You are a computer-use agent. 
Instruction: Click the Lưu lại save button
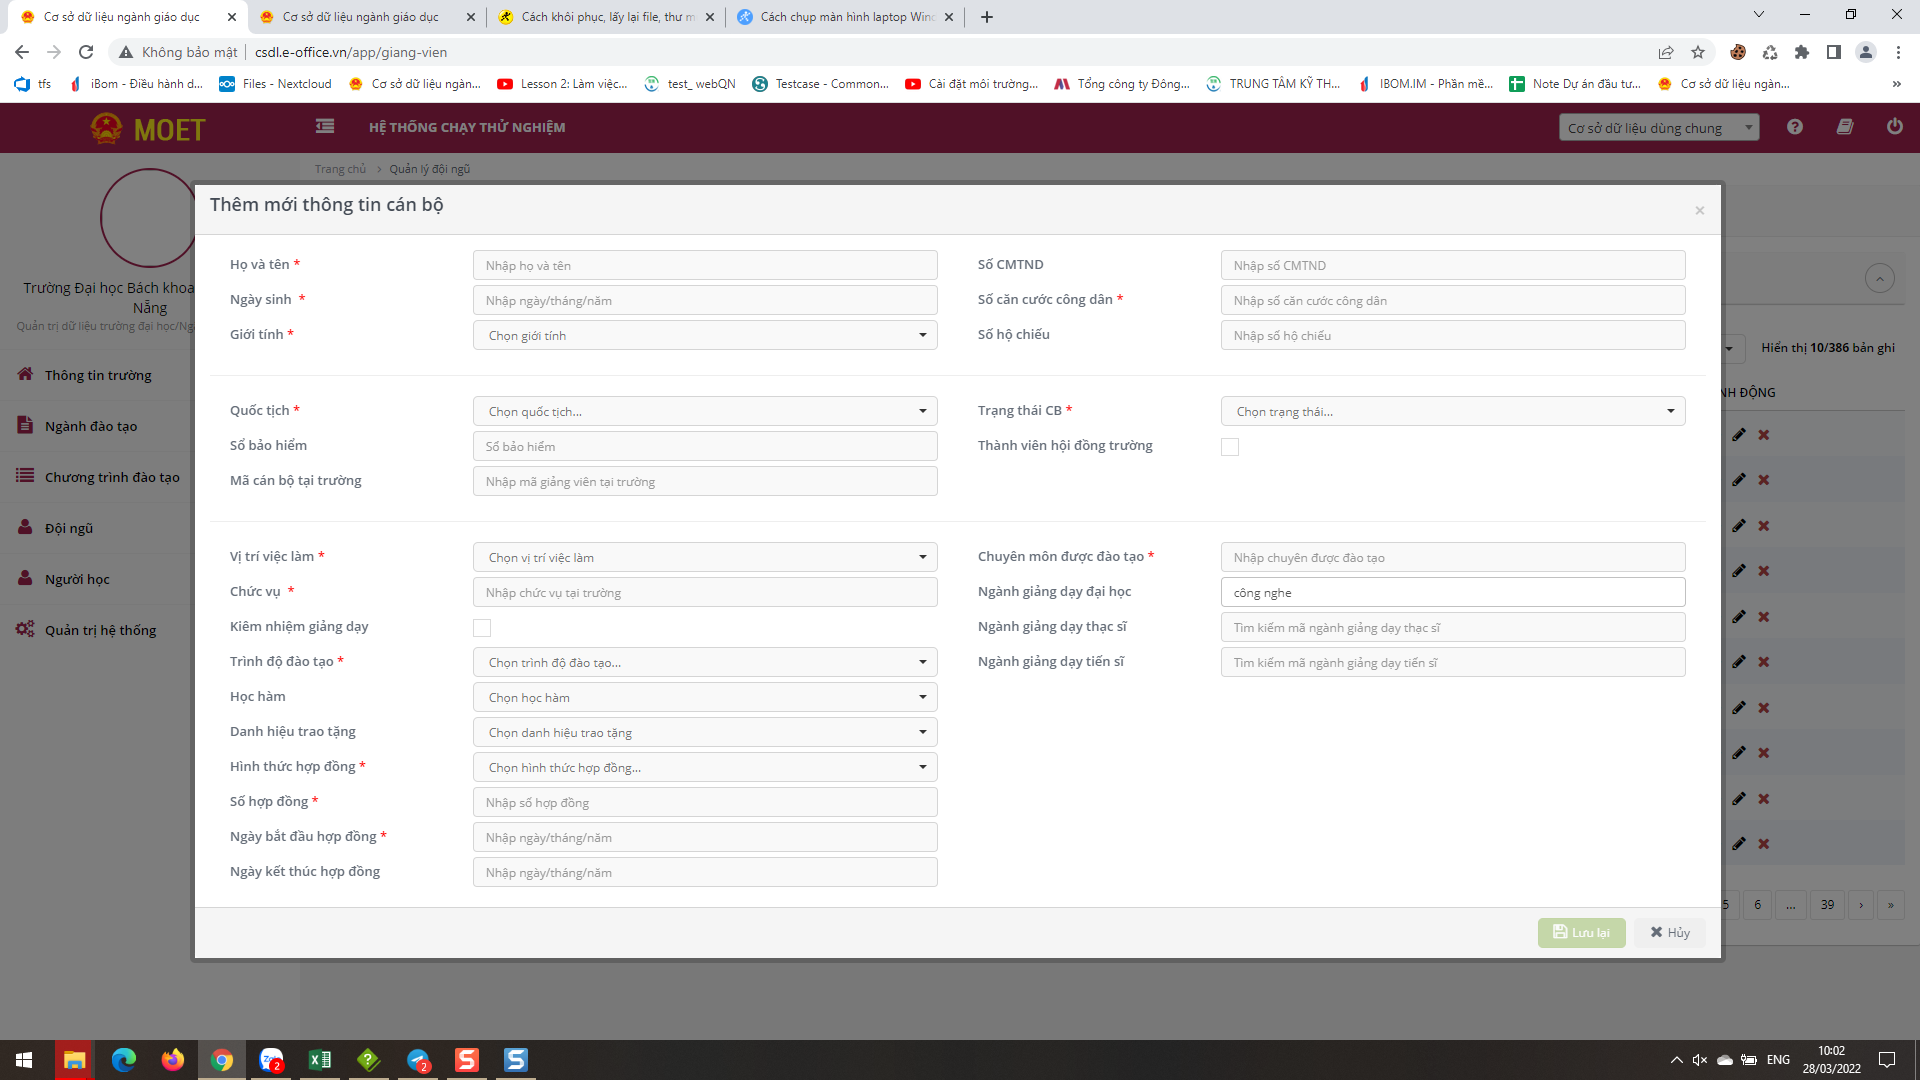1581,932
